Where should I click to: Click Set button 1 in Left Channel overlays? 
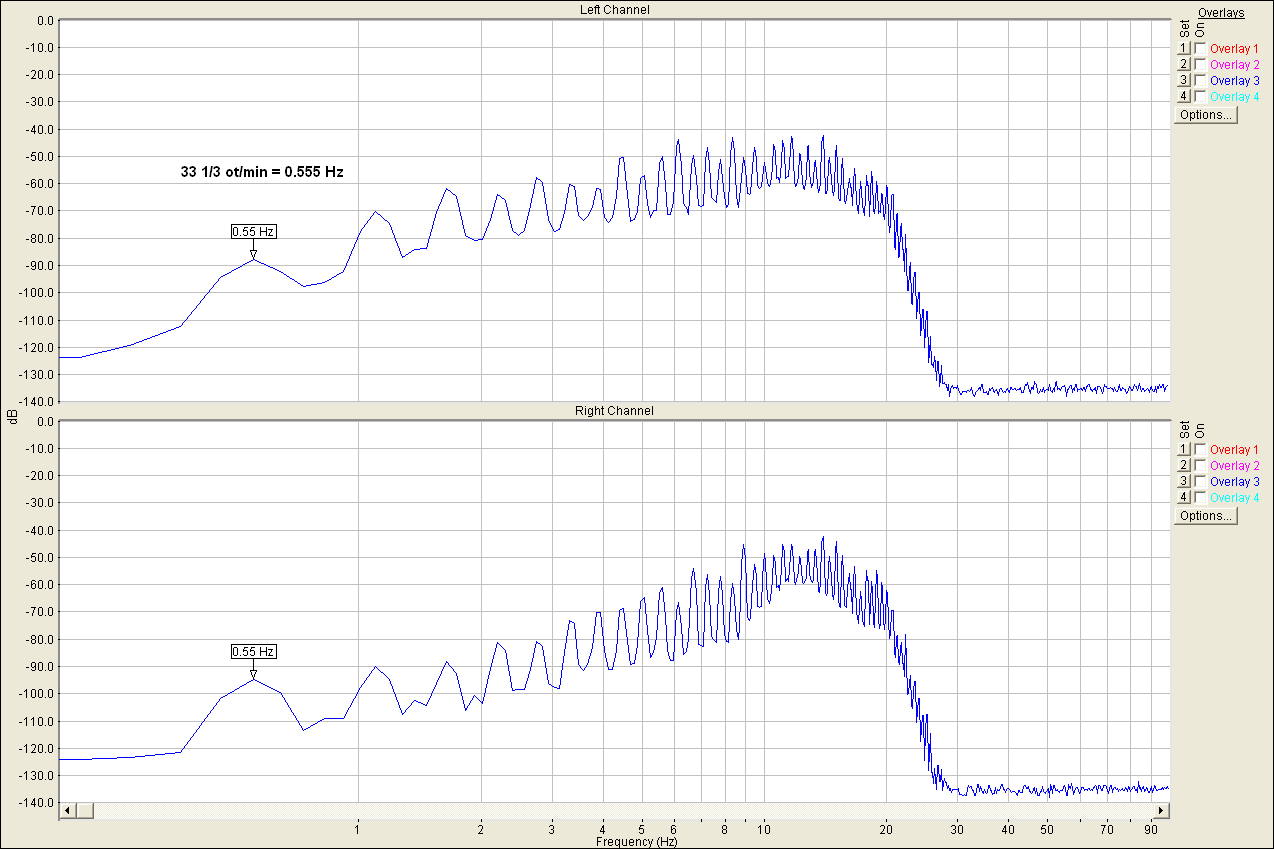pyautogui.click(x=1183, y=48)
